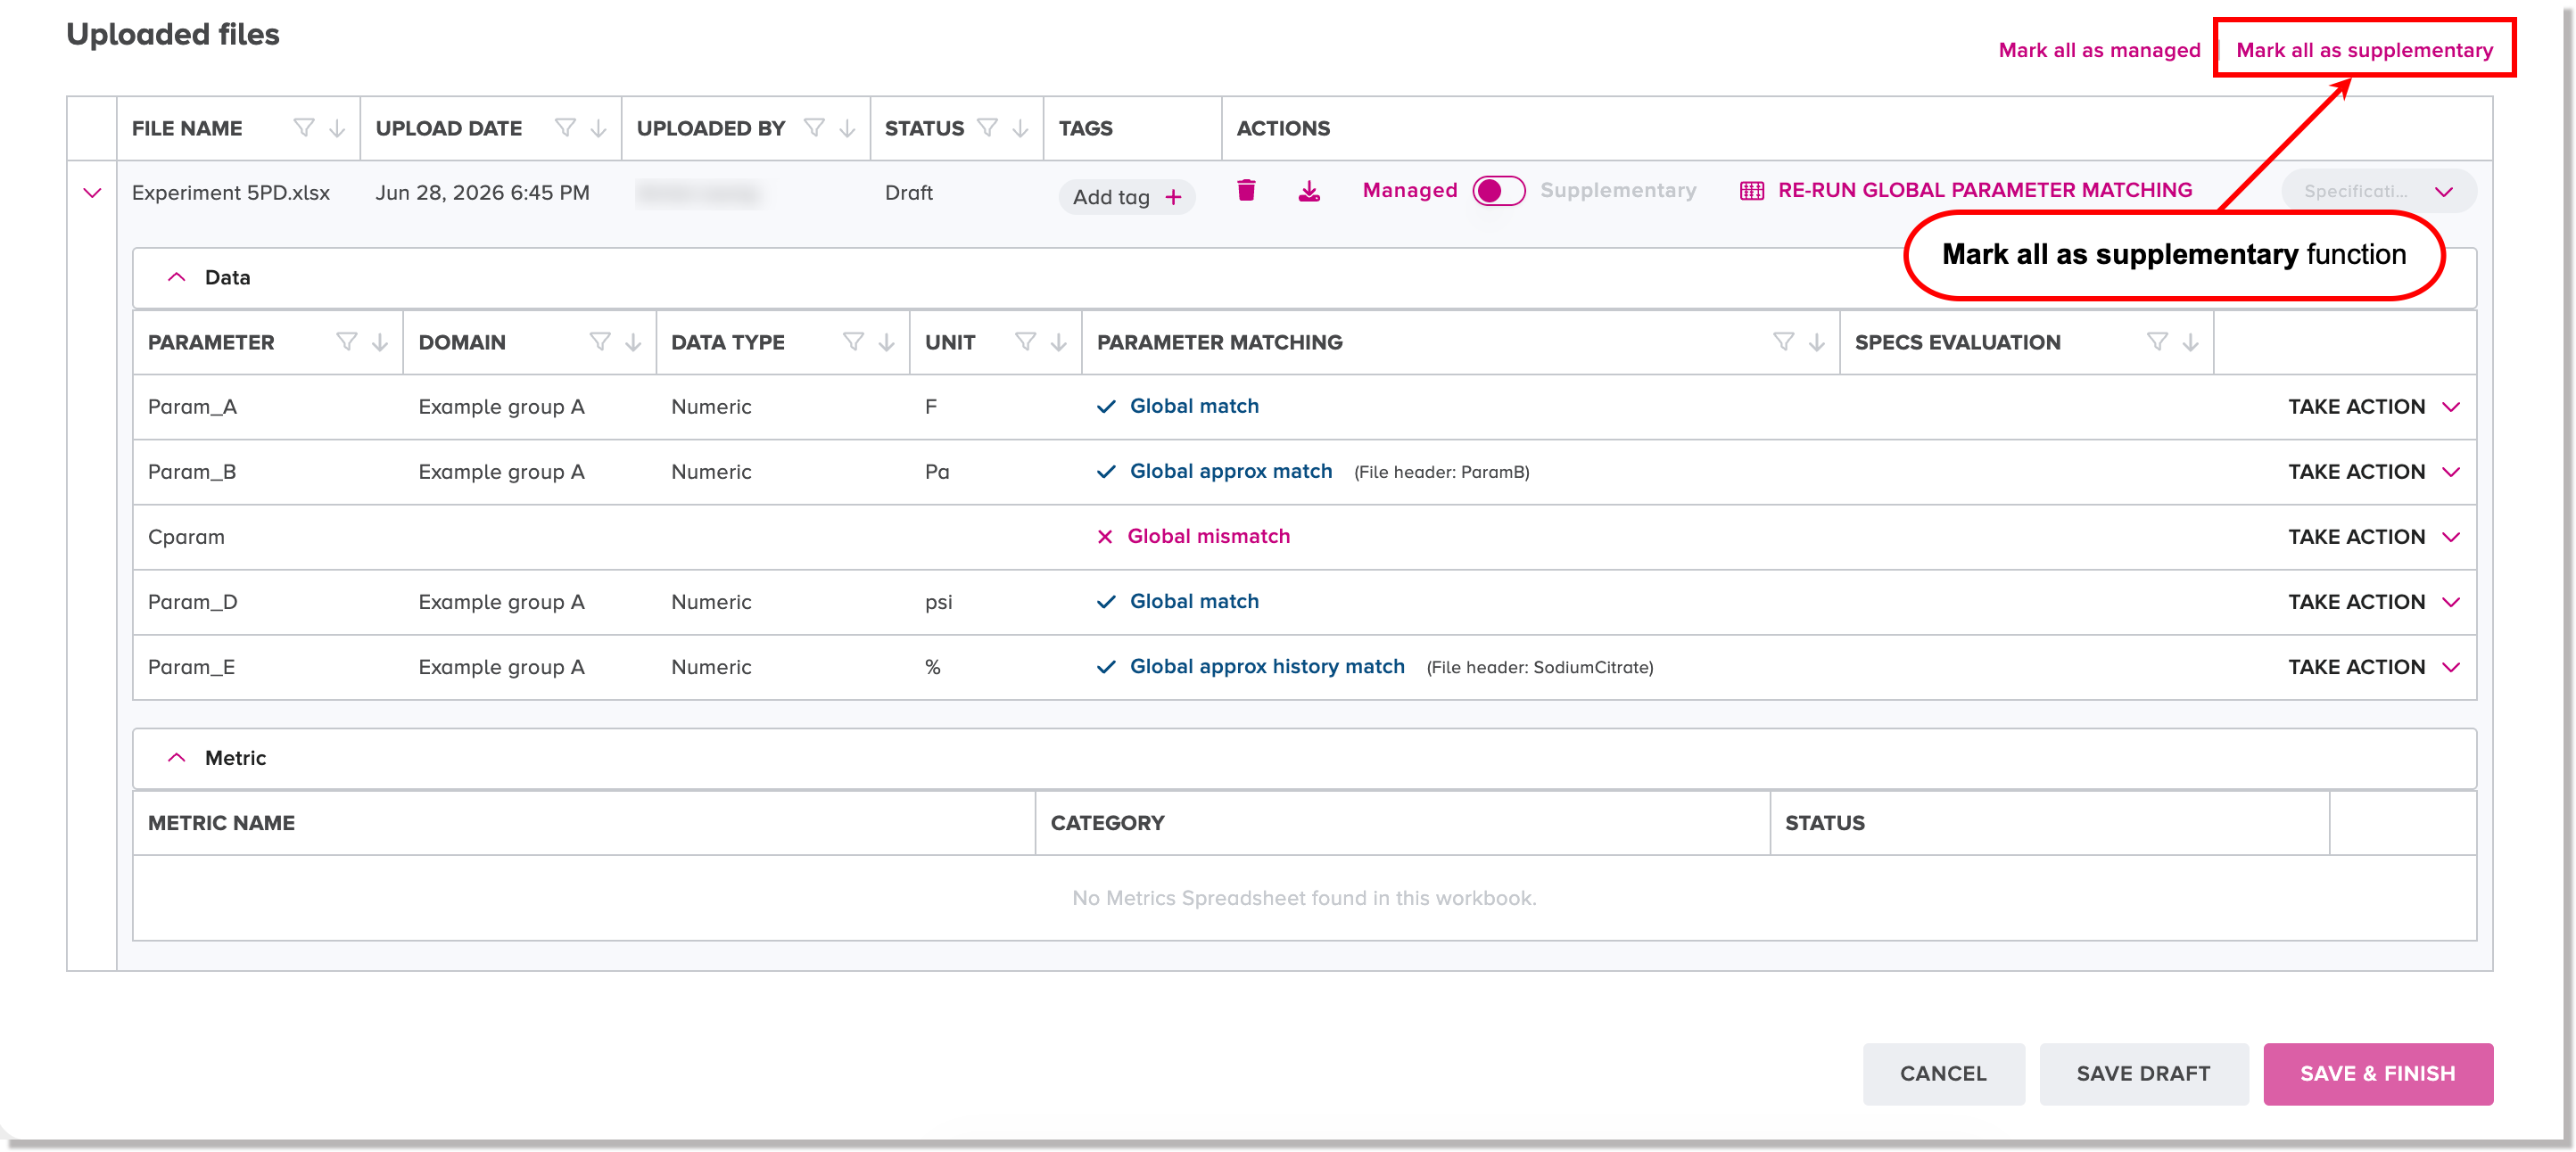Click Mark all as managed link
The width and height of the screenshot is (2576, 1152).
point(2098,50)
